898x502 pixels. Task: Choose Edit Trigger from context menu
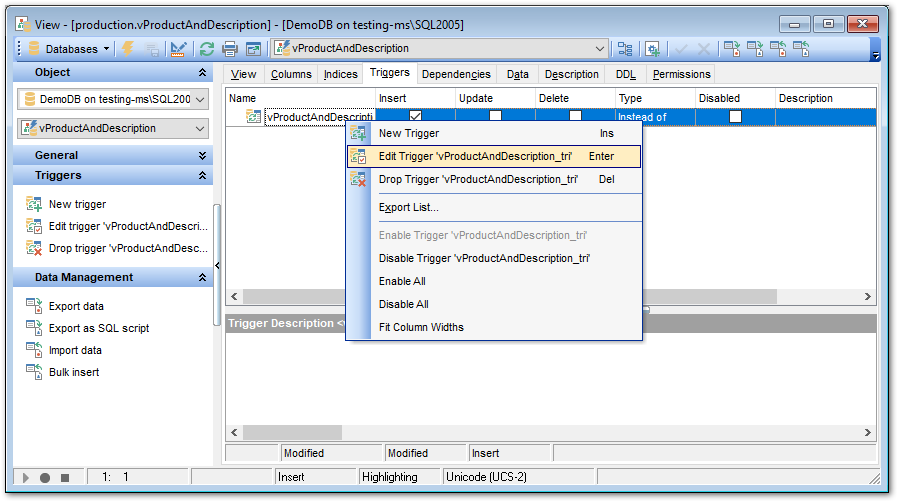coord(494,156)
